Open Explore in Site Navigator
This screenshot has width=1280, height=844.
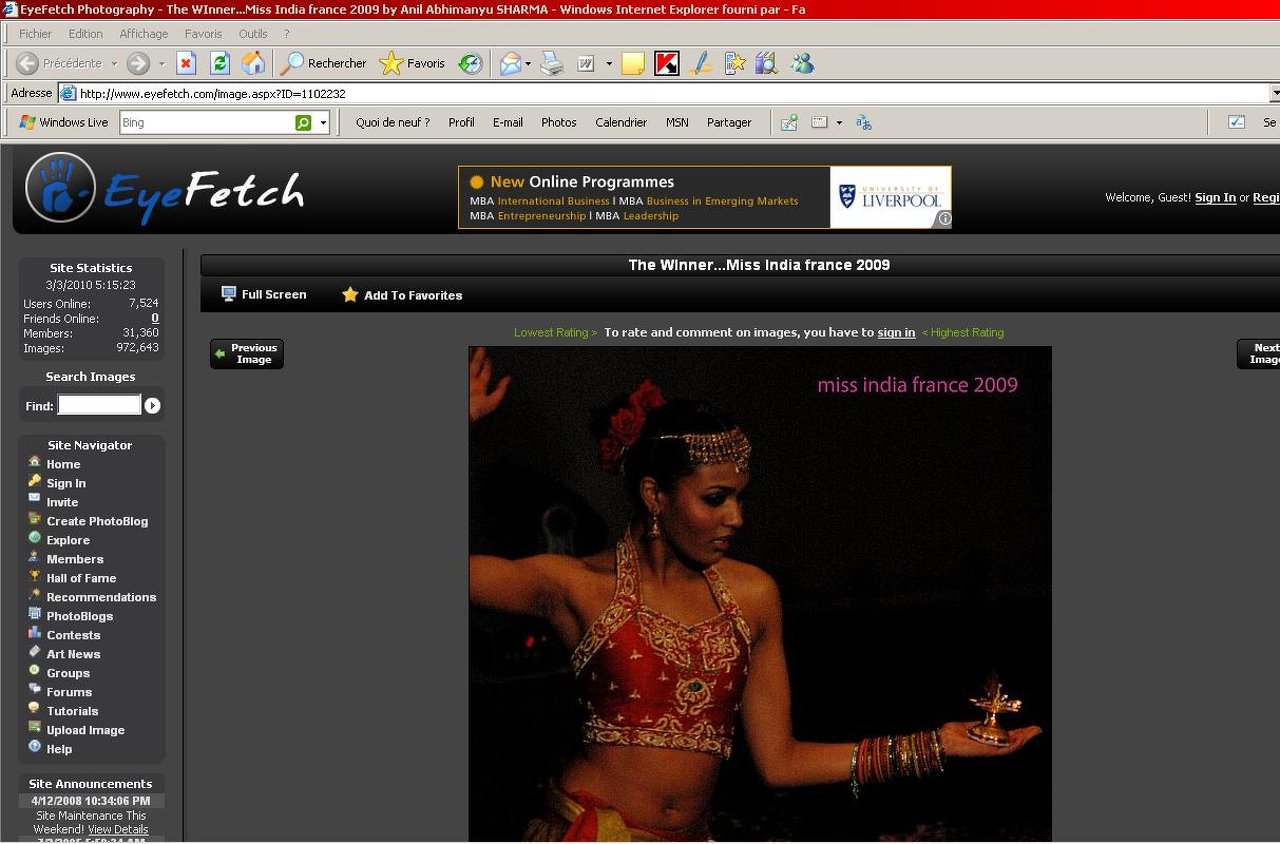(x=68, y=540)
